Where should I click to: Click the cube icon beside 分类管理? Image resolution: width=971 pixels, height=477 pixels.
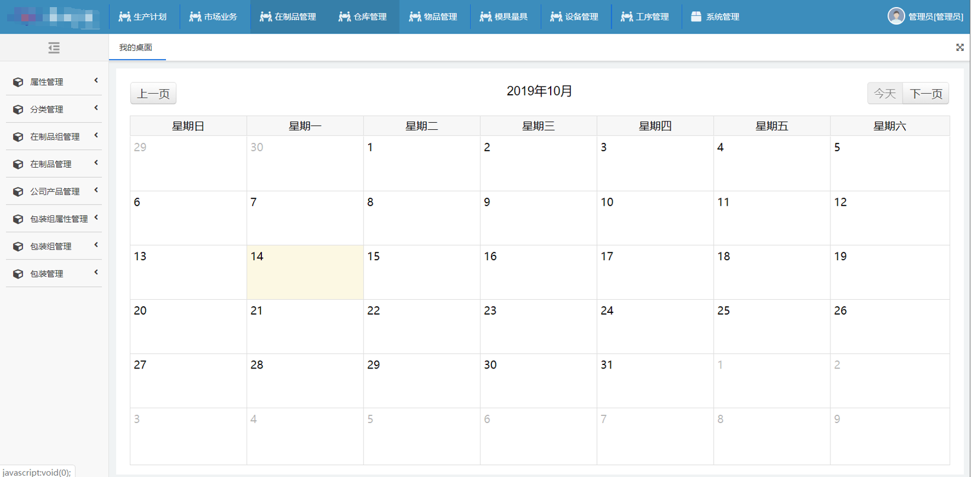tap(18, 110)
